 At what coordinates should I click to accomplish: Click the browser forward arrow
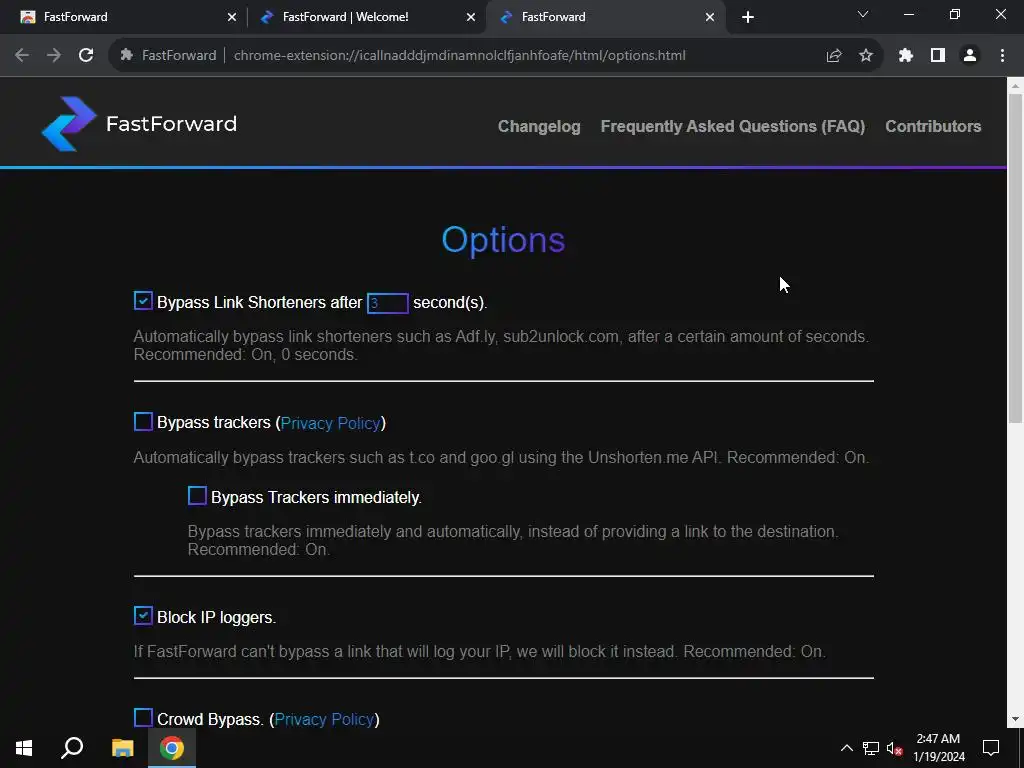(54, 56)
